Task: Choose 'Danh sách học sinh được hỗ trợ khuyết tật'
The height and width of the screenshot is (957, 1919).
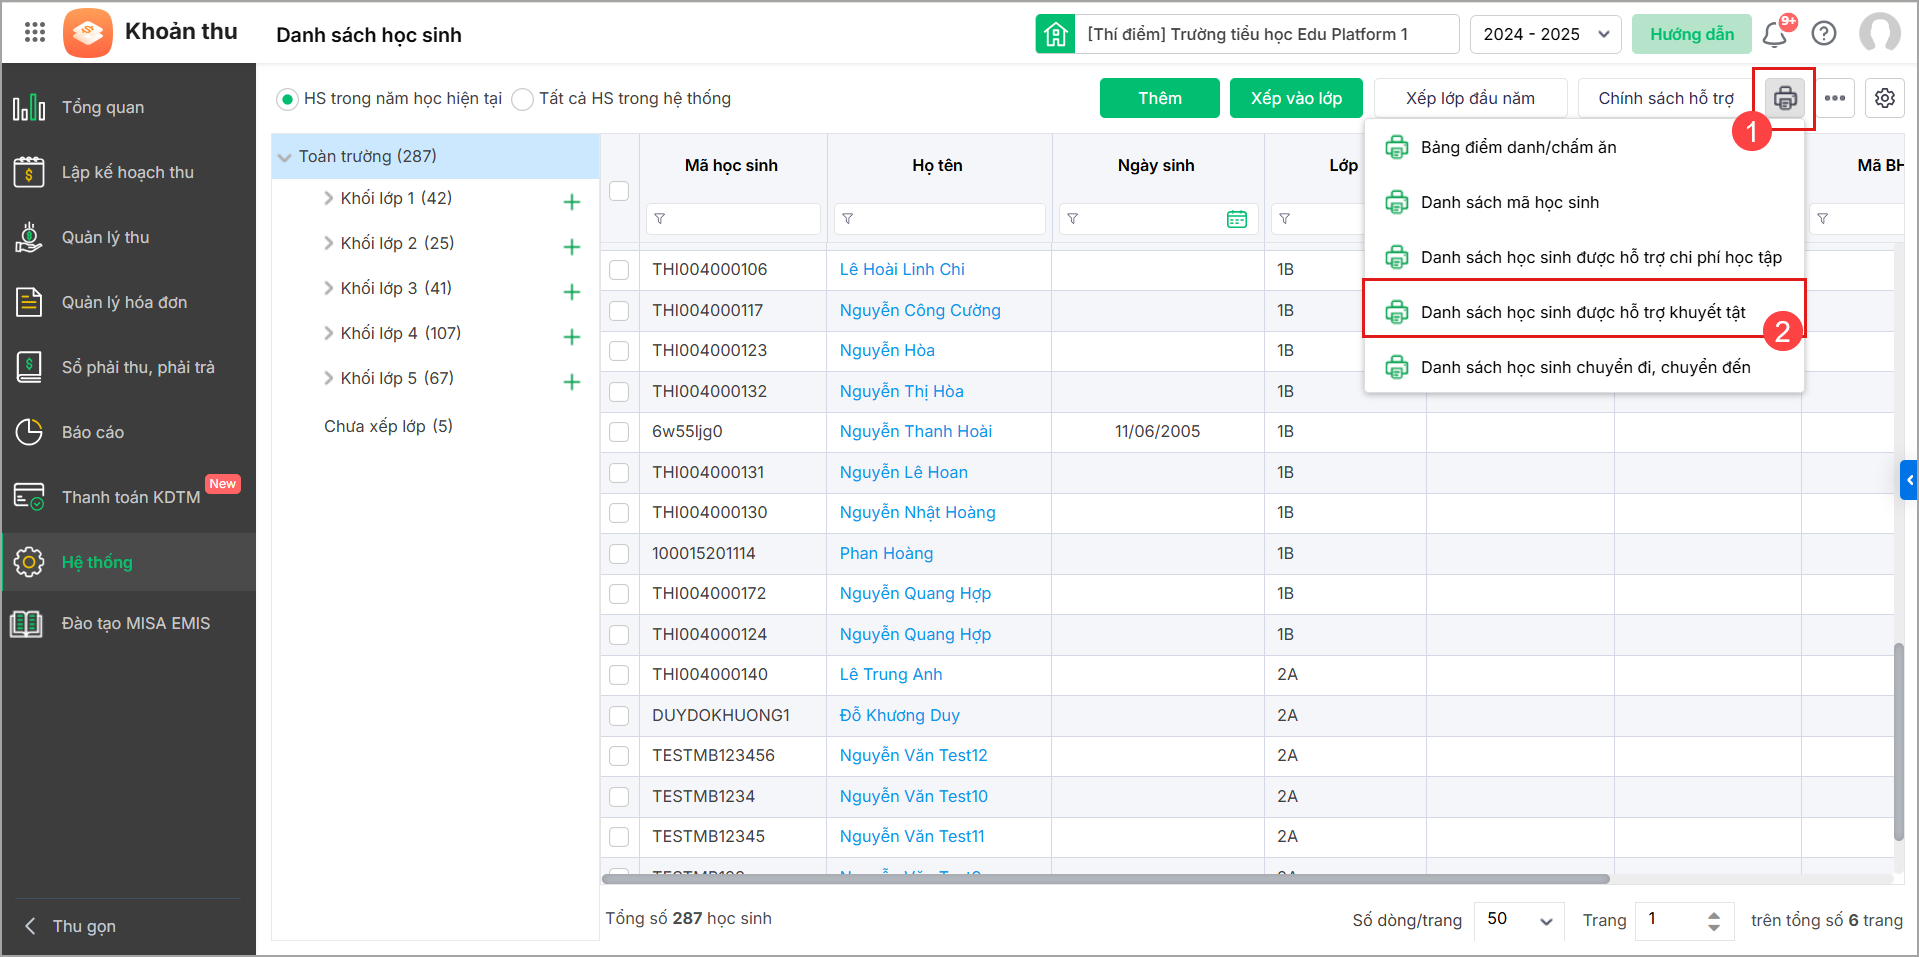Action: click(1582, 312)
